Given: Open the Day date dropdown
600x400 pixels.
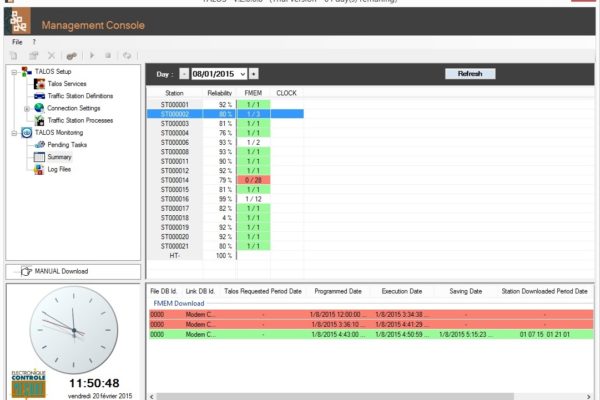Looking at the screenshot, I should pos(243,74).
